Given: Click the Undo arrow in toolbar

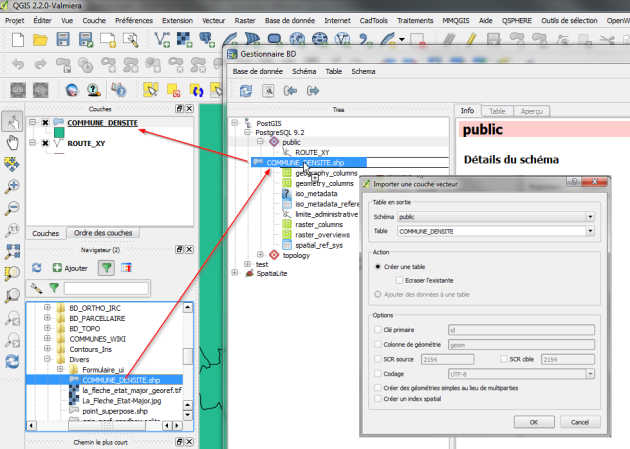Looking at the screenshot, I should click(18, 64).
